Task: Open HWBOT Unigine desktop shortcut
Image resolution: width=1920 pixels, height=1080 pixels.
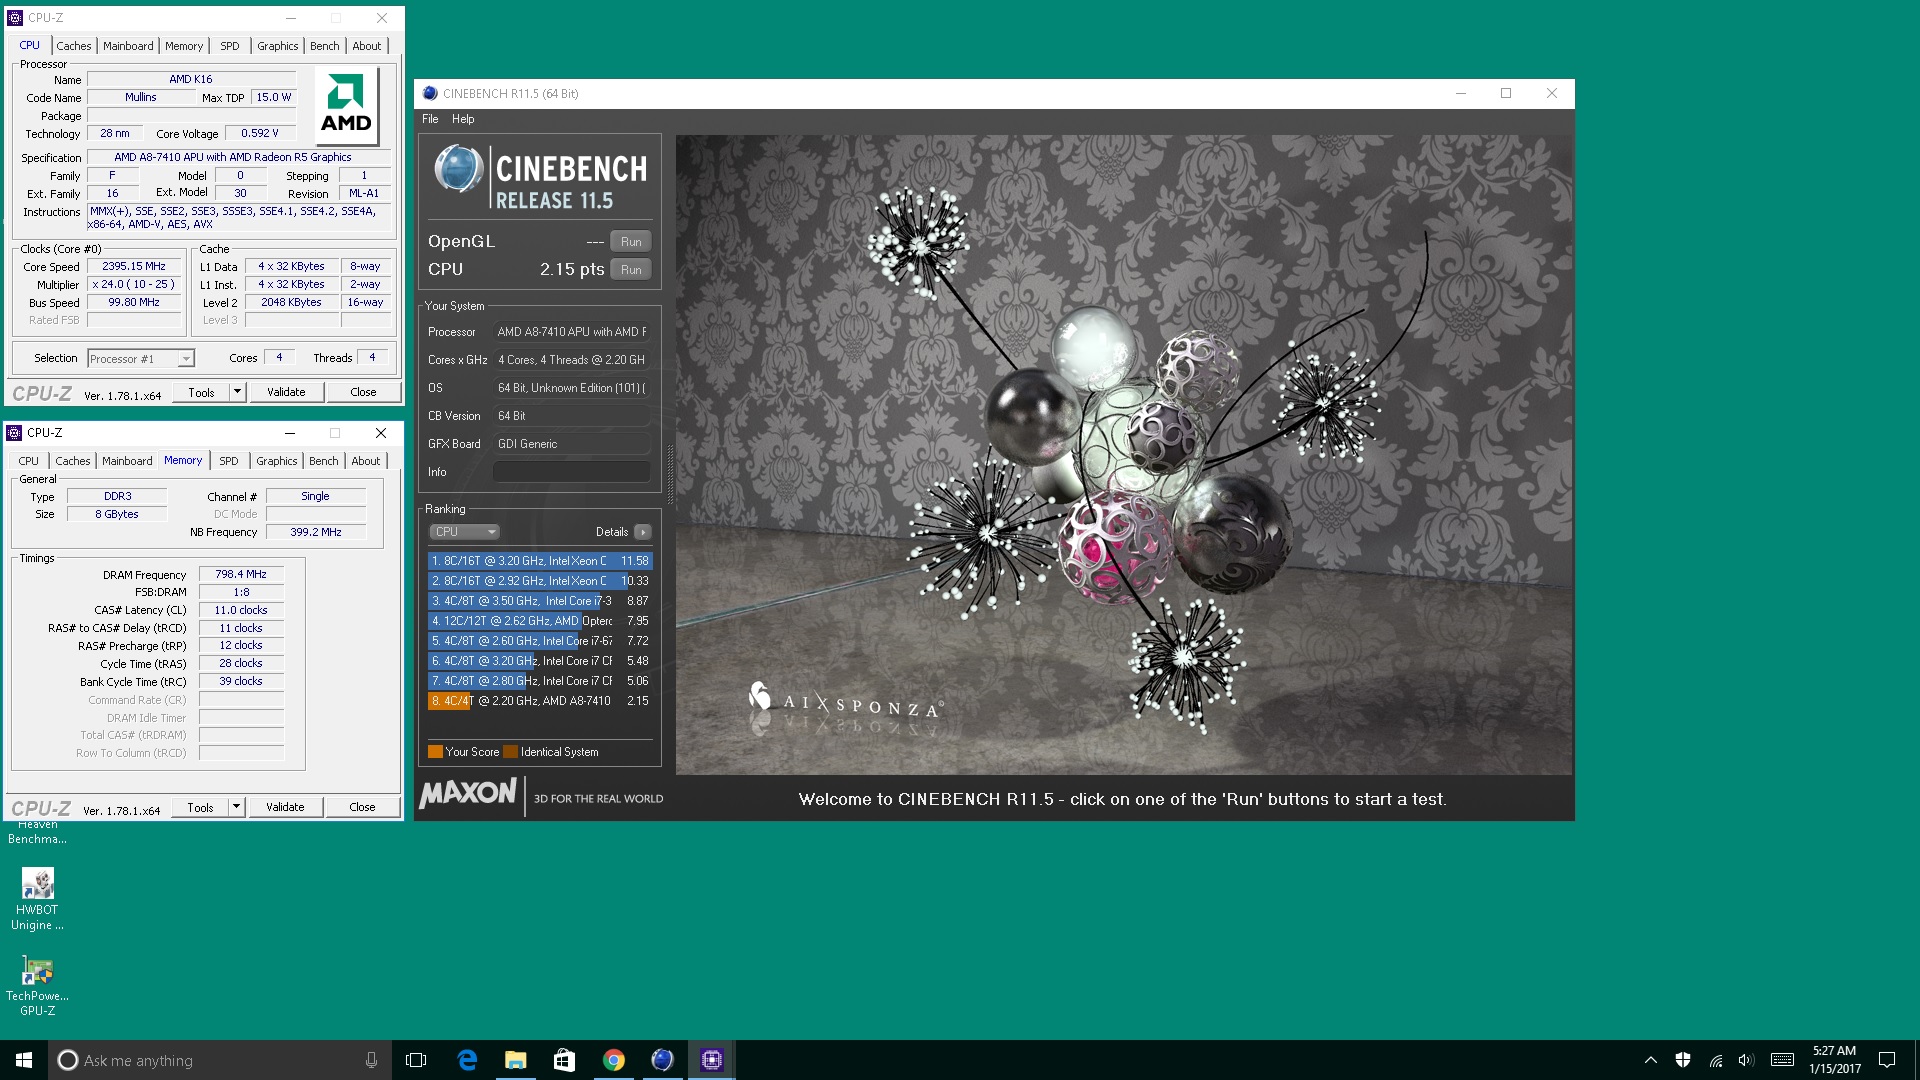Action: [37, 899]
